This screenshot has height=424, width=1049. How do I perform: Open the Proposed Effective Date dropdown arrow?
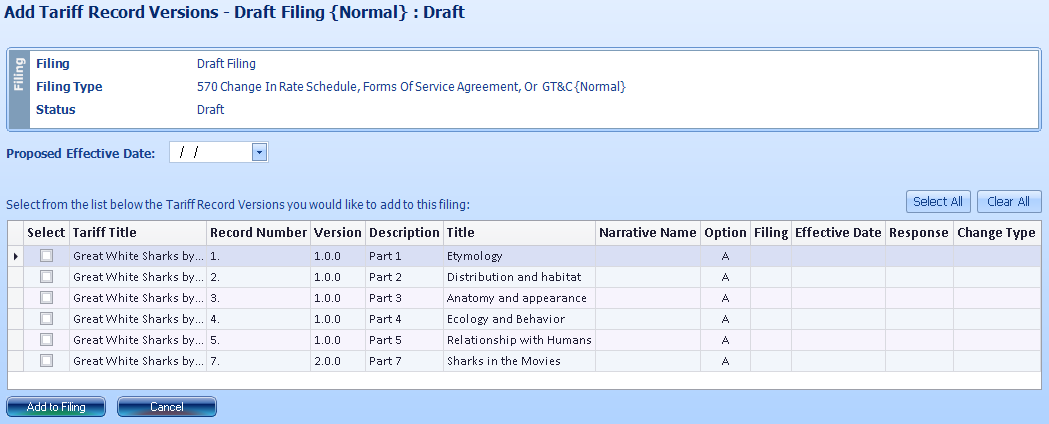click(x=260, y=152)
